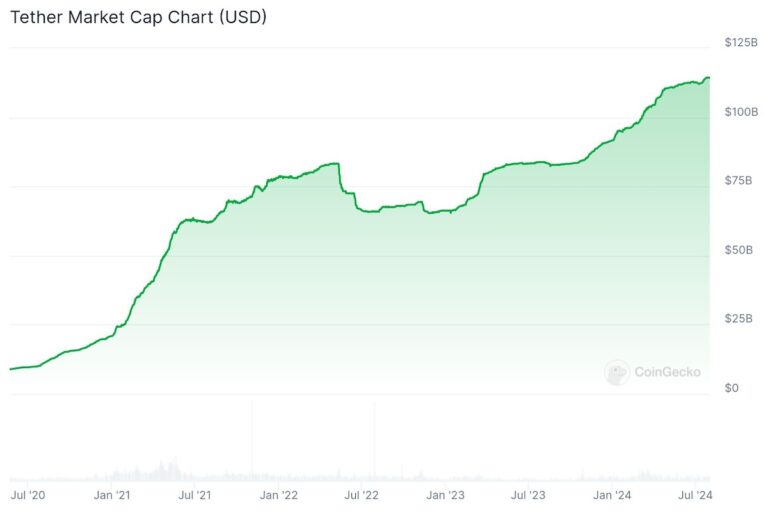768x512 pixels.
Task: Click the Jul '20 time axis marker
Action: [28, 495]
